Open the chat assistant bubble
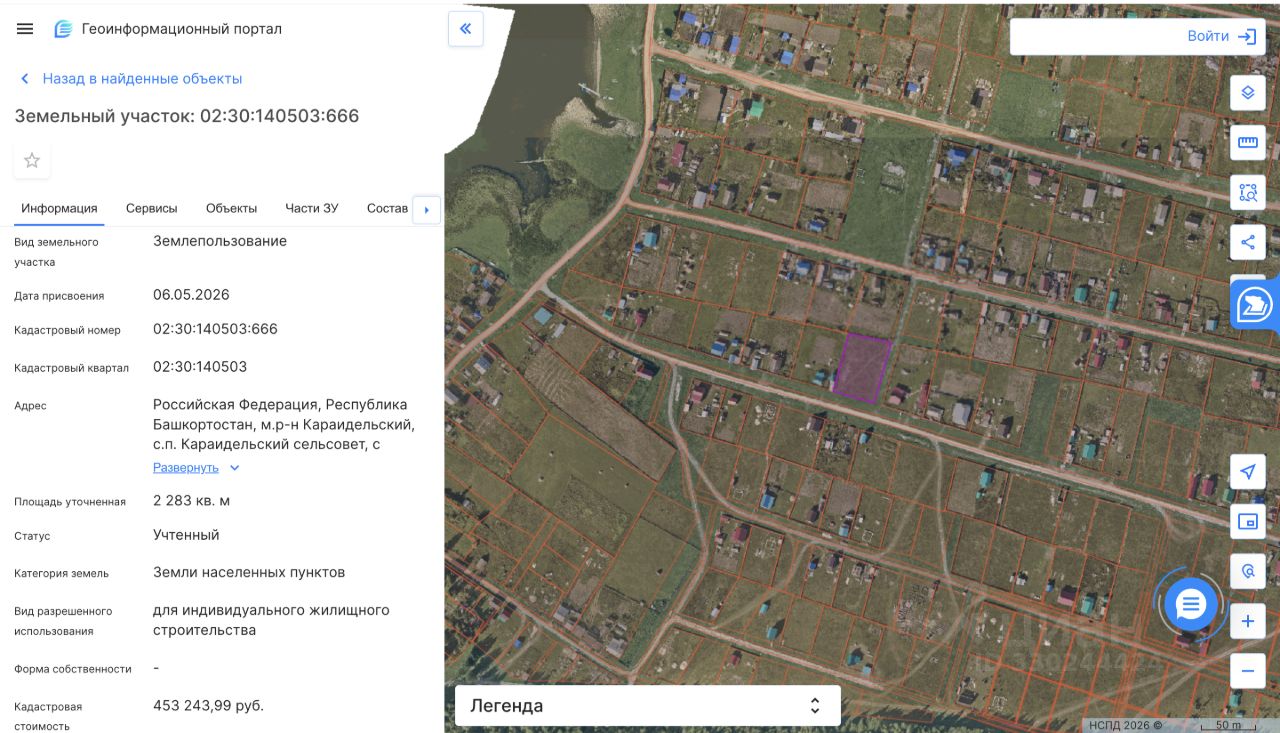This screenshot has width=1280, height=733. click(1191, 604)
